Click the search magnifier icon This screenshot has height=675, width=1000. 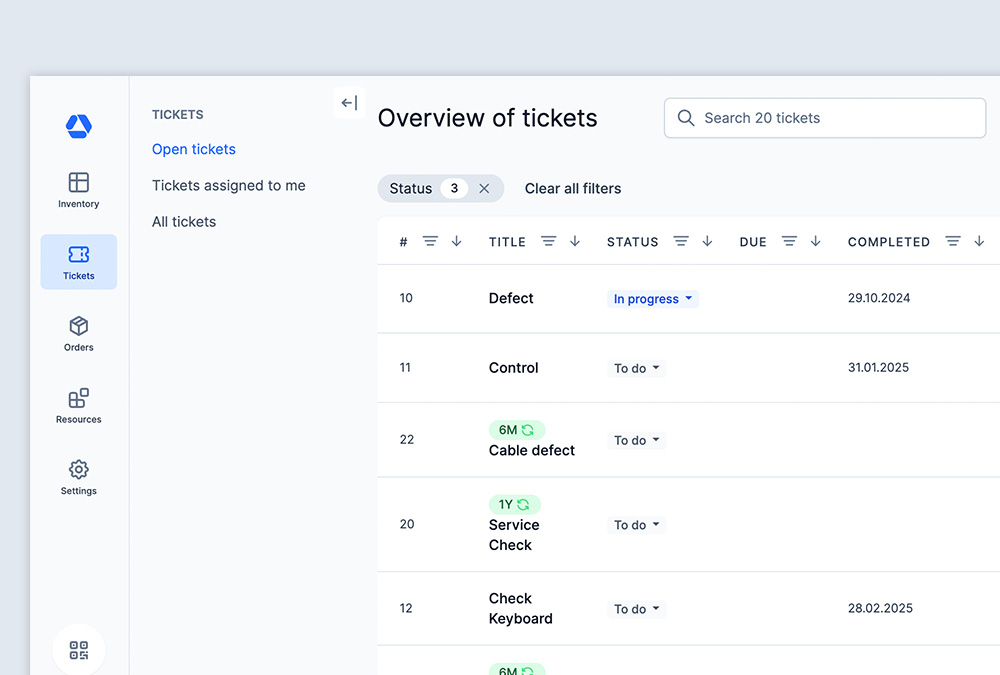[x=686, y=118]
